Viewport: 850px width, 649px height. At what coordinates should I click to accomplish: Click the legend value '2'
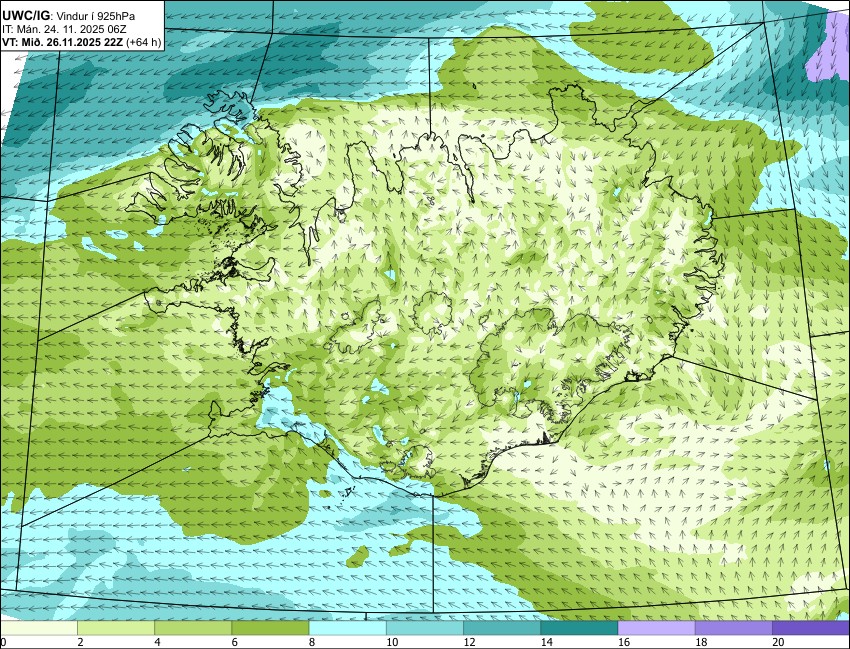80,642
